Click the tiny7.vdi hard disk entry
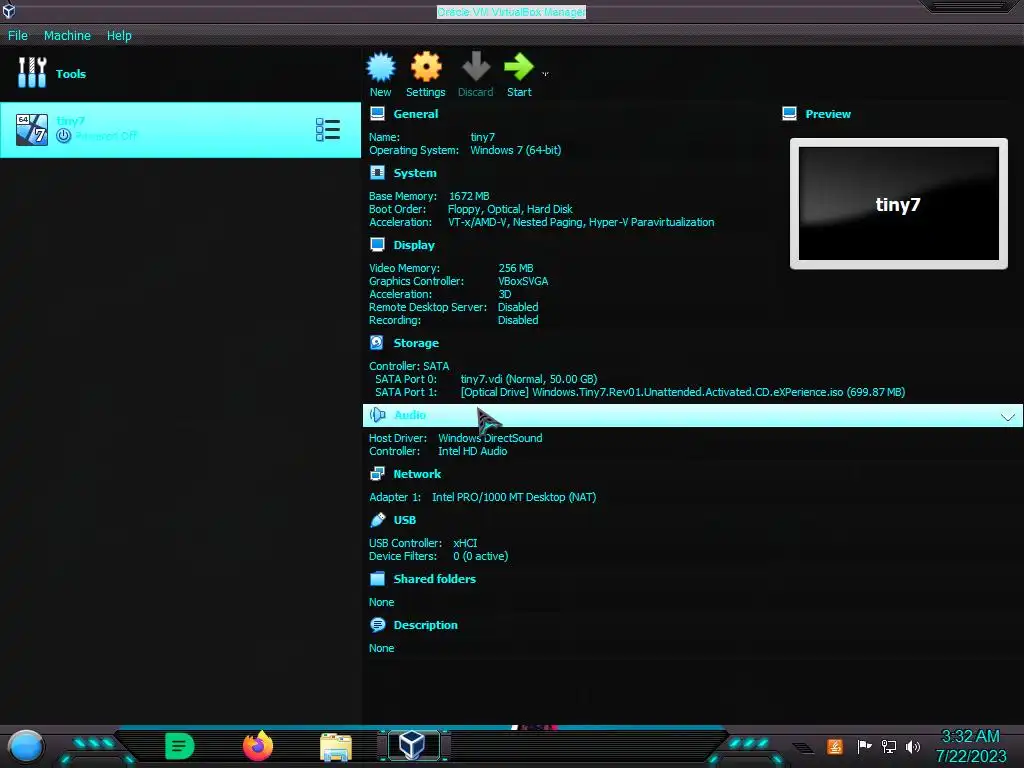This screenshot has height=768, width=1024. (x=528, y=379)
